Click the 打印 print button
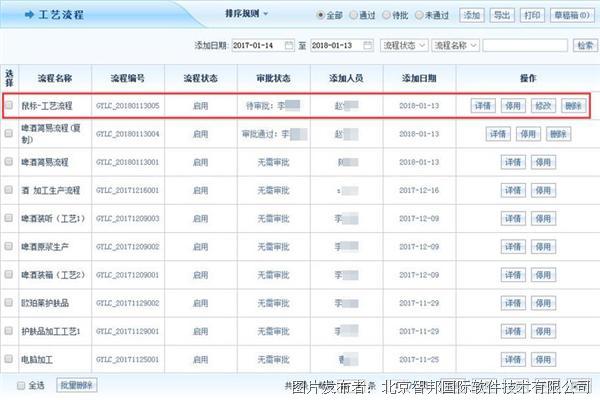The height and width of the screenshot is (400, 600). [532, 15]
